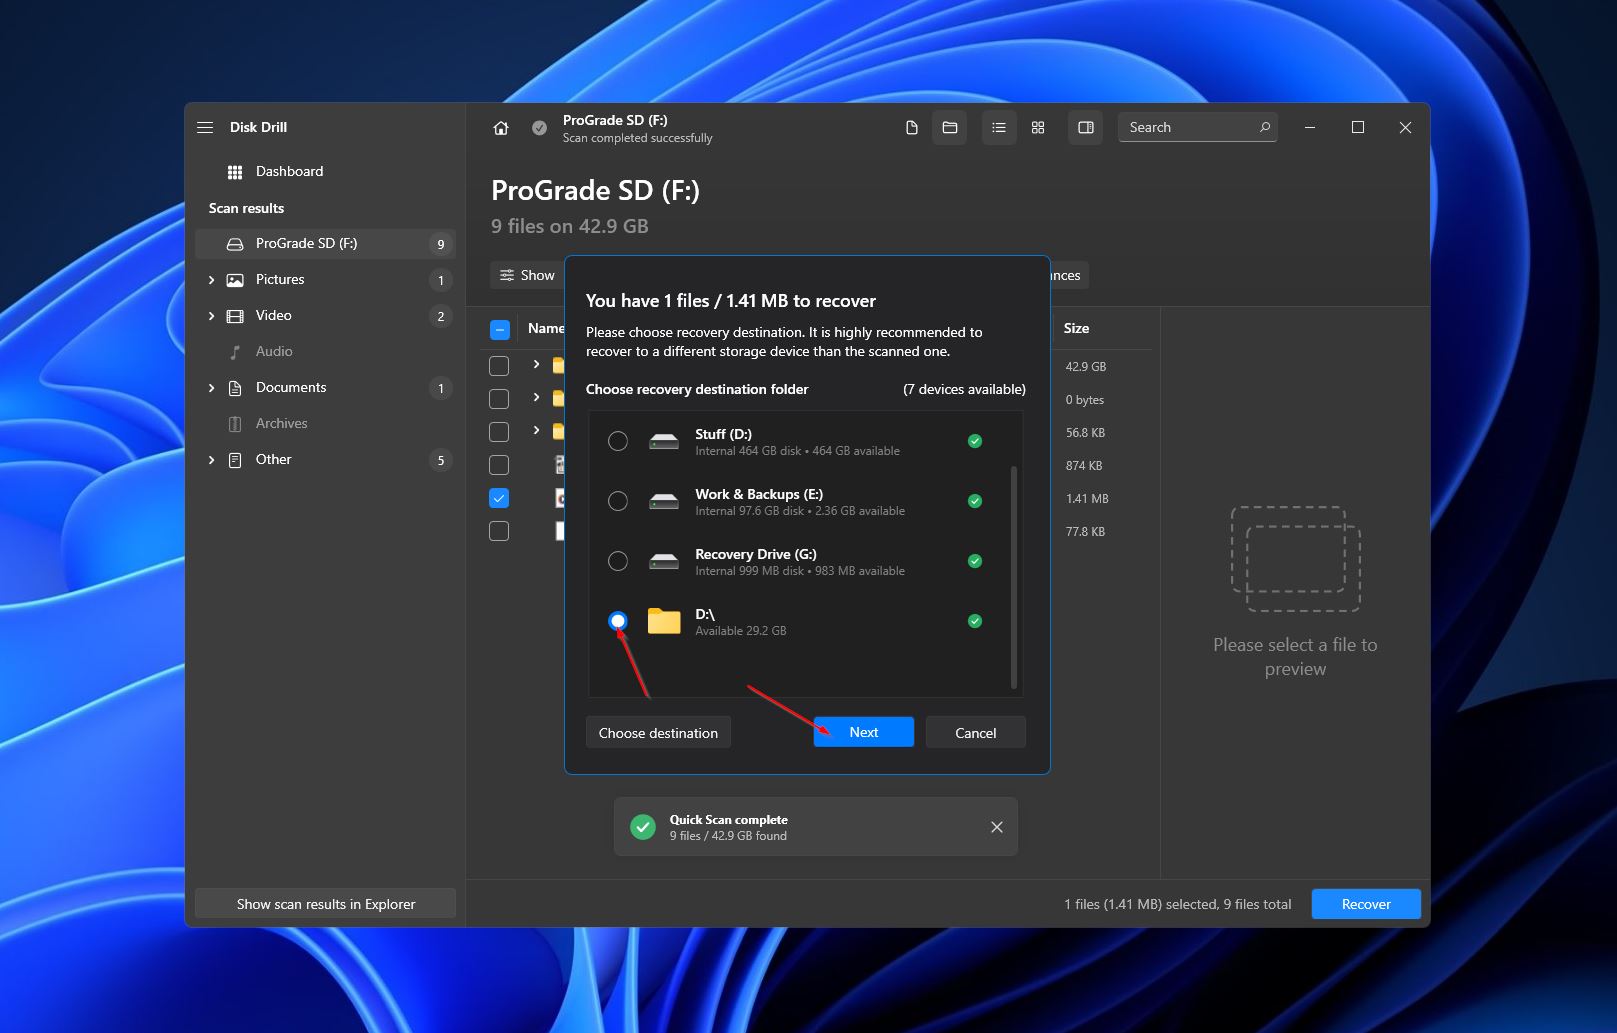Dismiss the Quick Scan complete notification
Screen dimensions: 1617x1033
pos(997,827)
